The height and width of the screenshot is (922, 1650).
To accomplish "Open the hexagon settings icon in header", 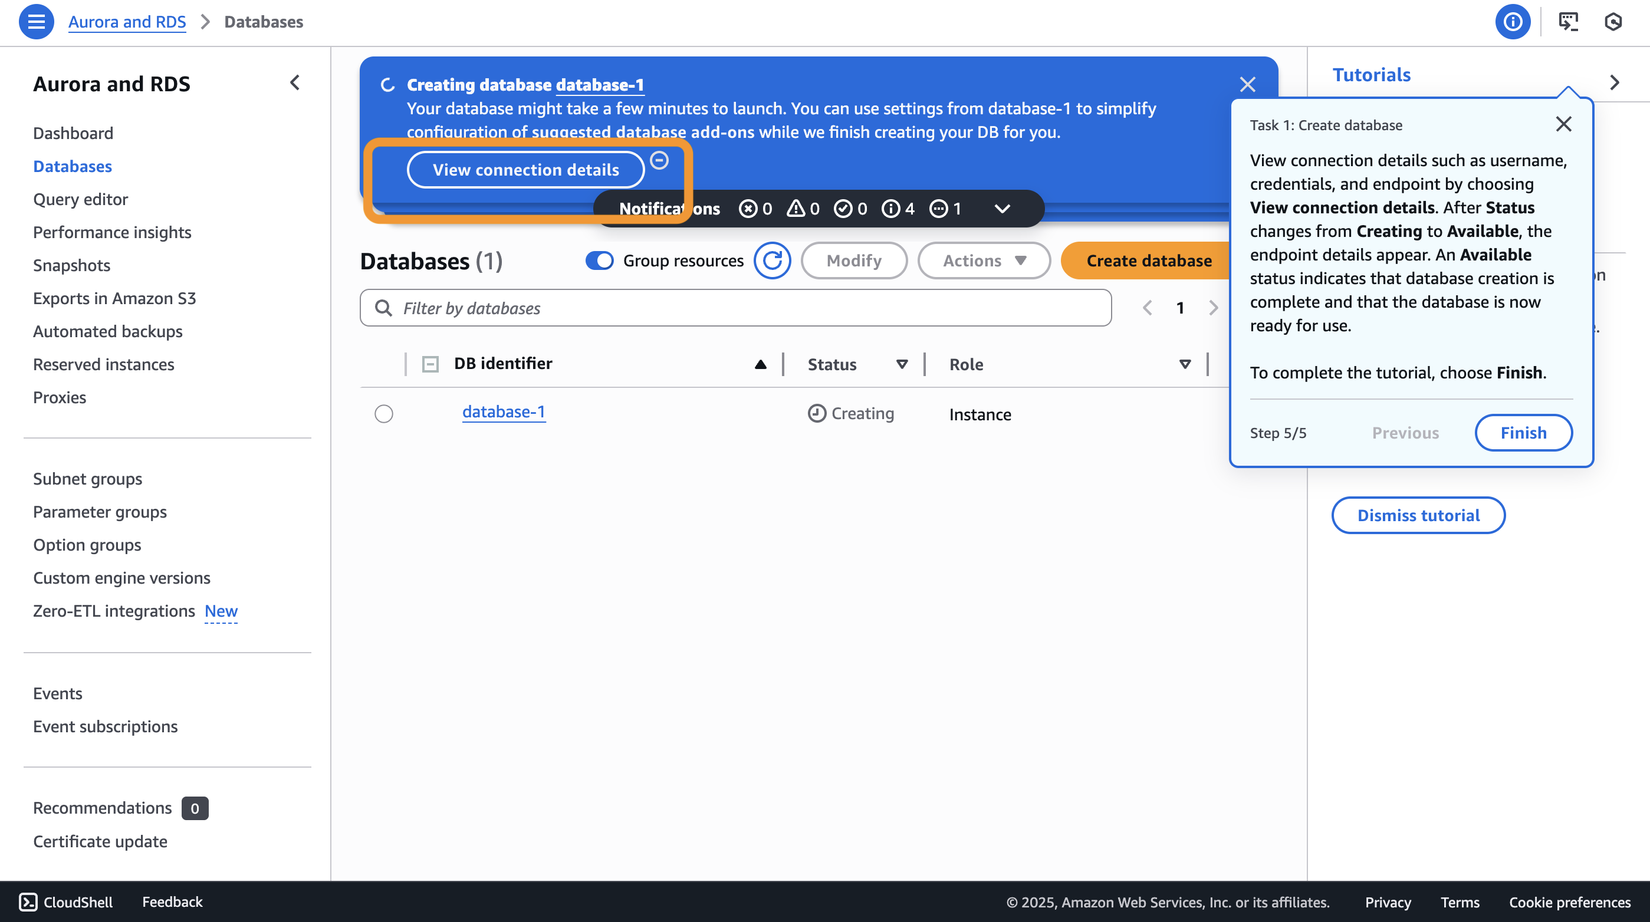I will pyautogui.click(x=1613, y=22).
